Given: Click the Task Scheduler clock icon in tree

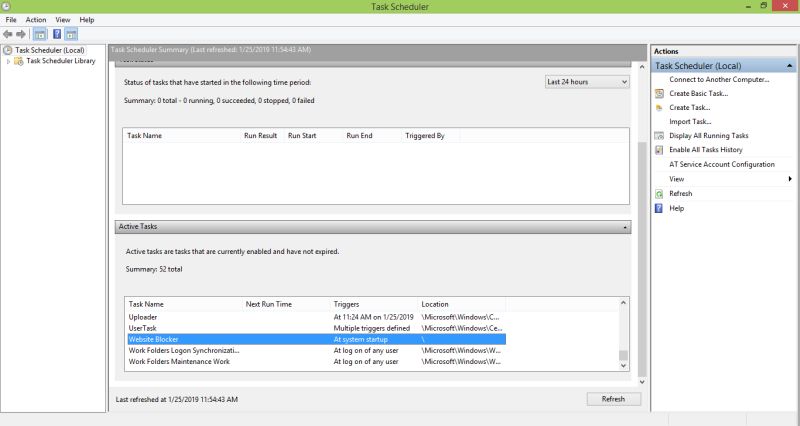Looking at the screenshot, I should pyautogui.click(x=8, y=50).
